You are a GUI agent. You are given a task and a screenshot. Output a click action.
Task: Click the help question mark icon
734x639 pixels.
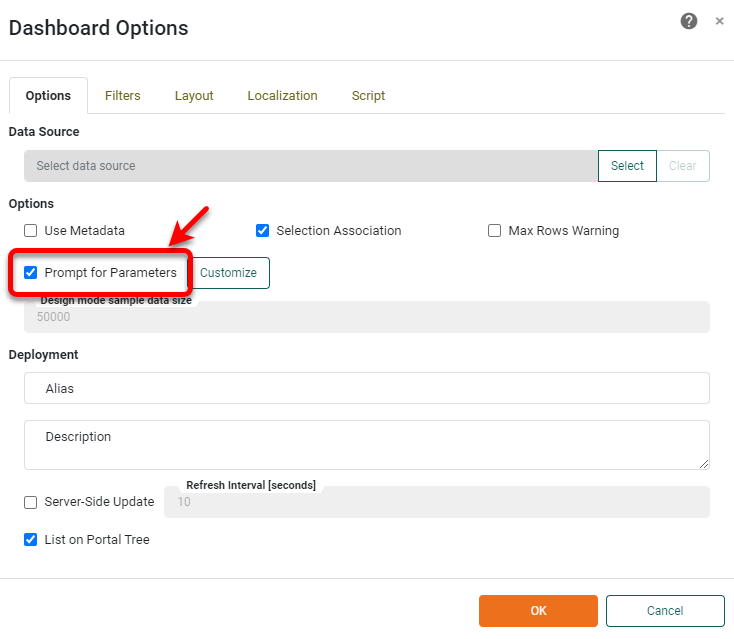click(x=689, y=21)
